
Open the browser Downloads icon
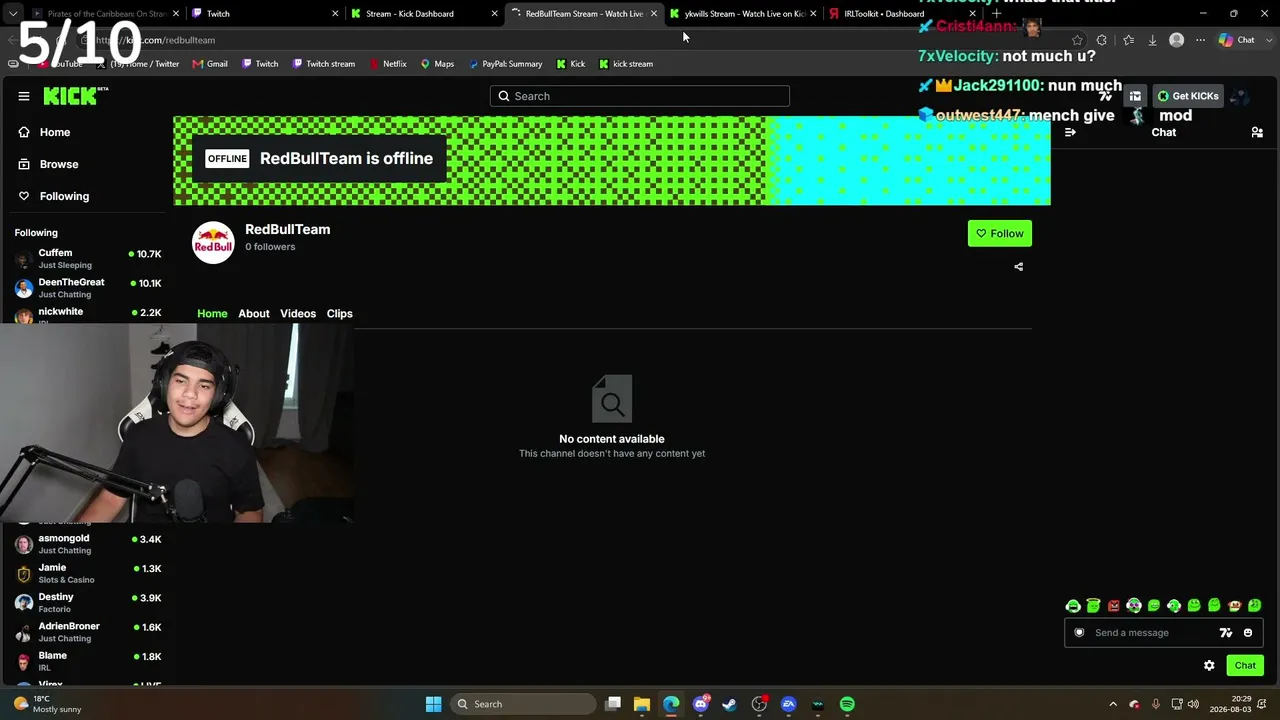pyautogui.click(x=1152, y=40)
